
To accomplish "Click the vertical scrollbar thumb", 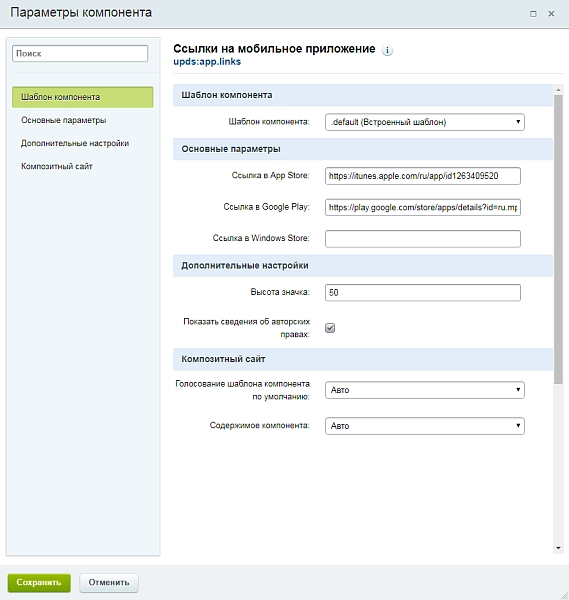I will point(558,240).
